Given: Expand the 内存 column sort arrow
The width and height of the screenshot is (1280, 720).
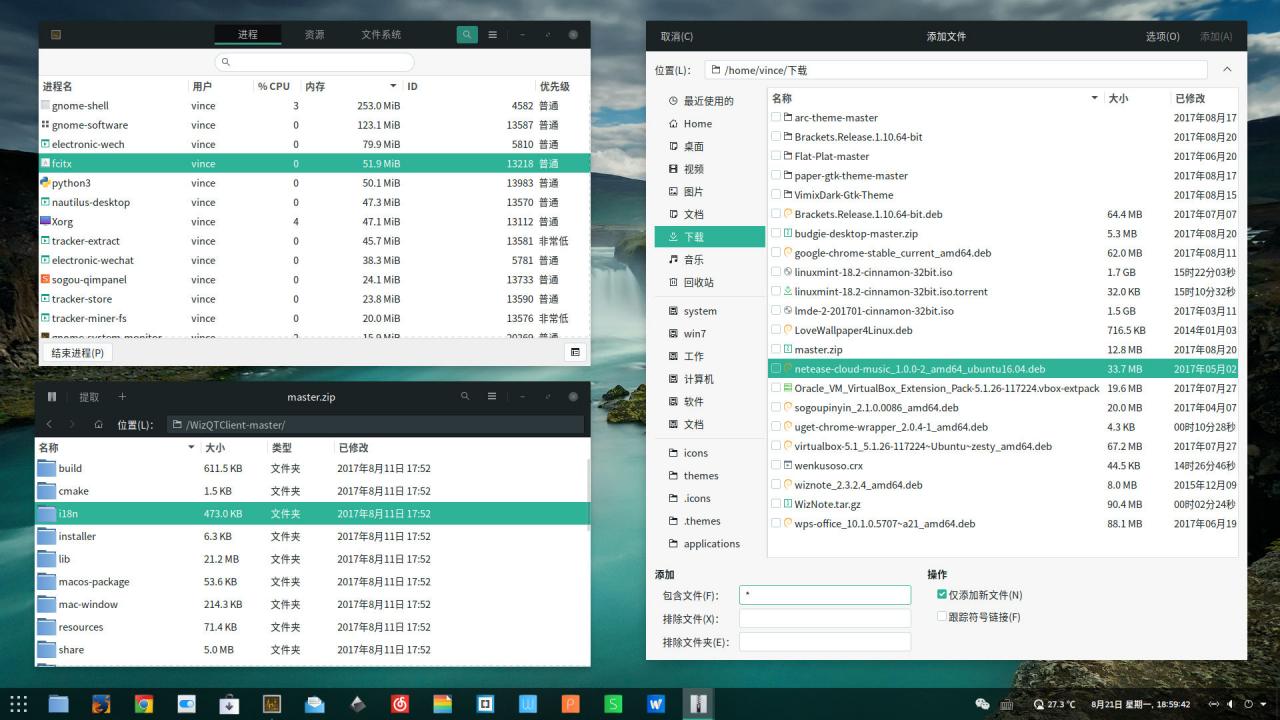Looking at the screenshot, I should click(393, 86).
